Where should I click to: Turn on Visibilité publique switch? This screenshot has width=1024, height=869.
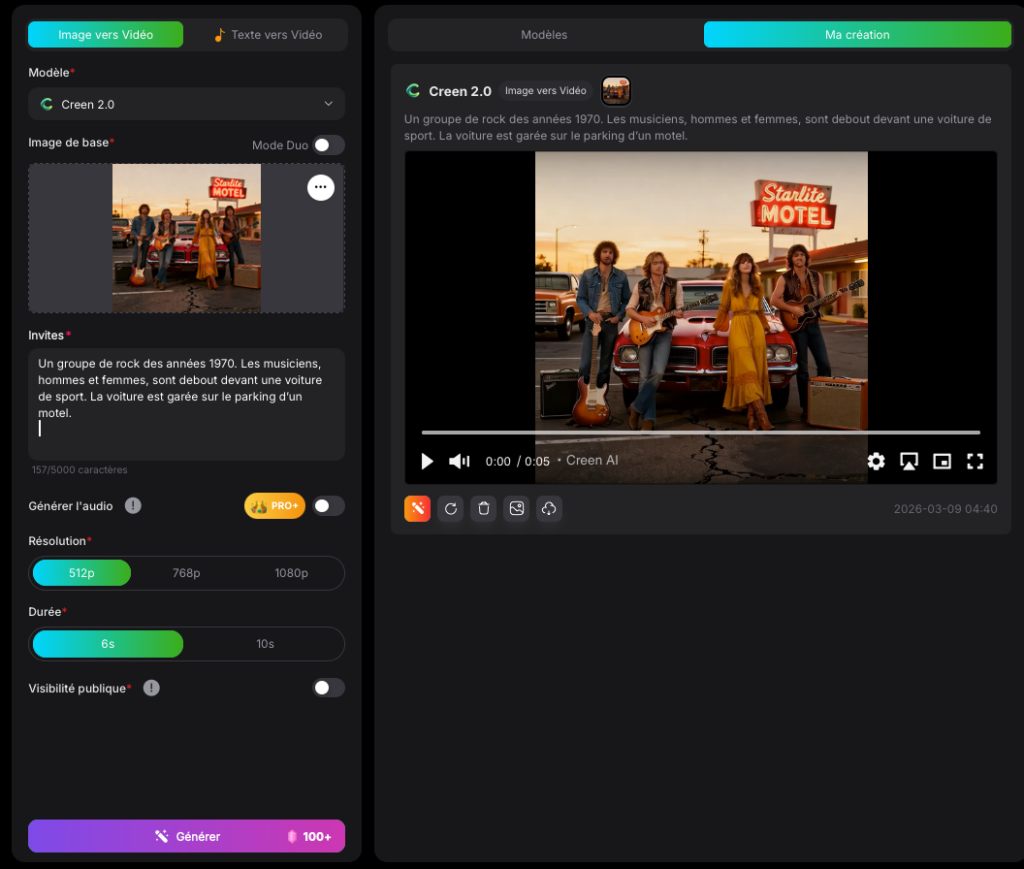click(328, 688)
